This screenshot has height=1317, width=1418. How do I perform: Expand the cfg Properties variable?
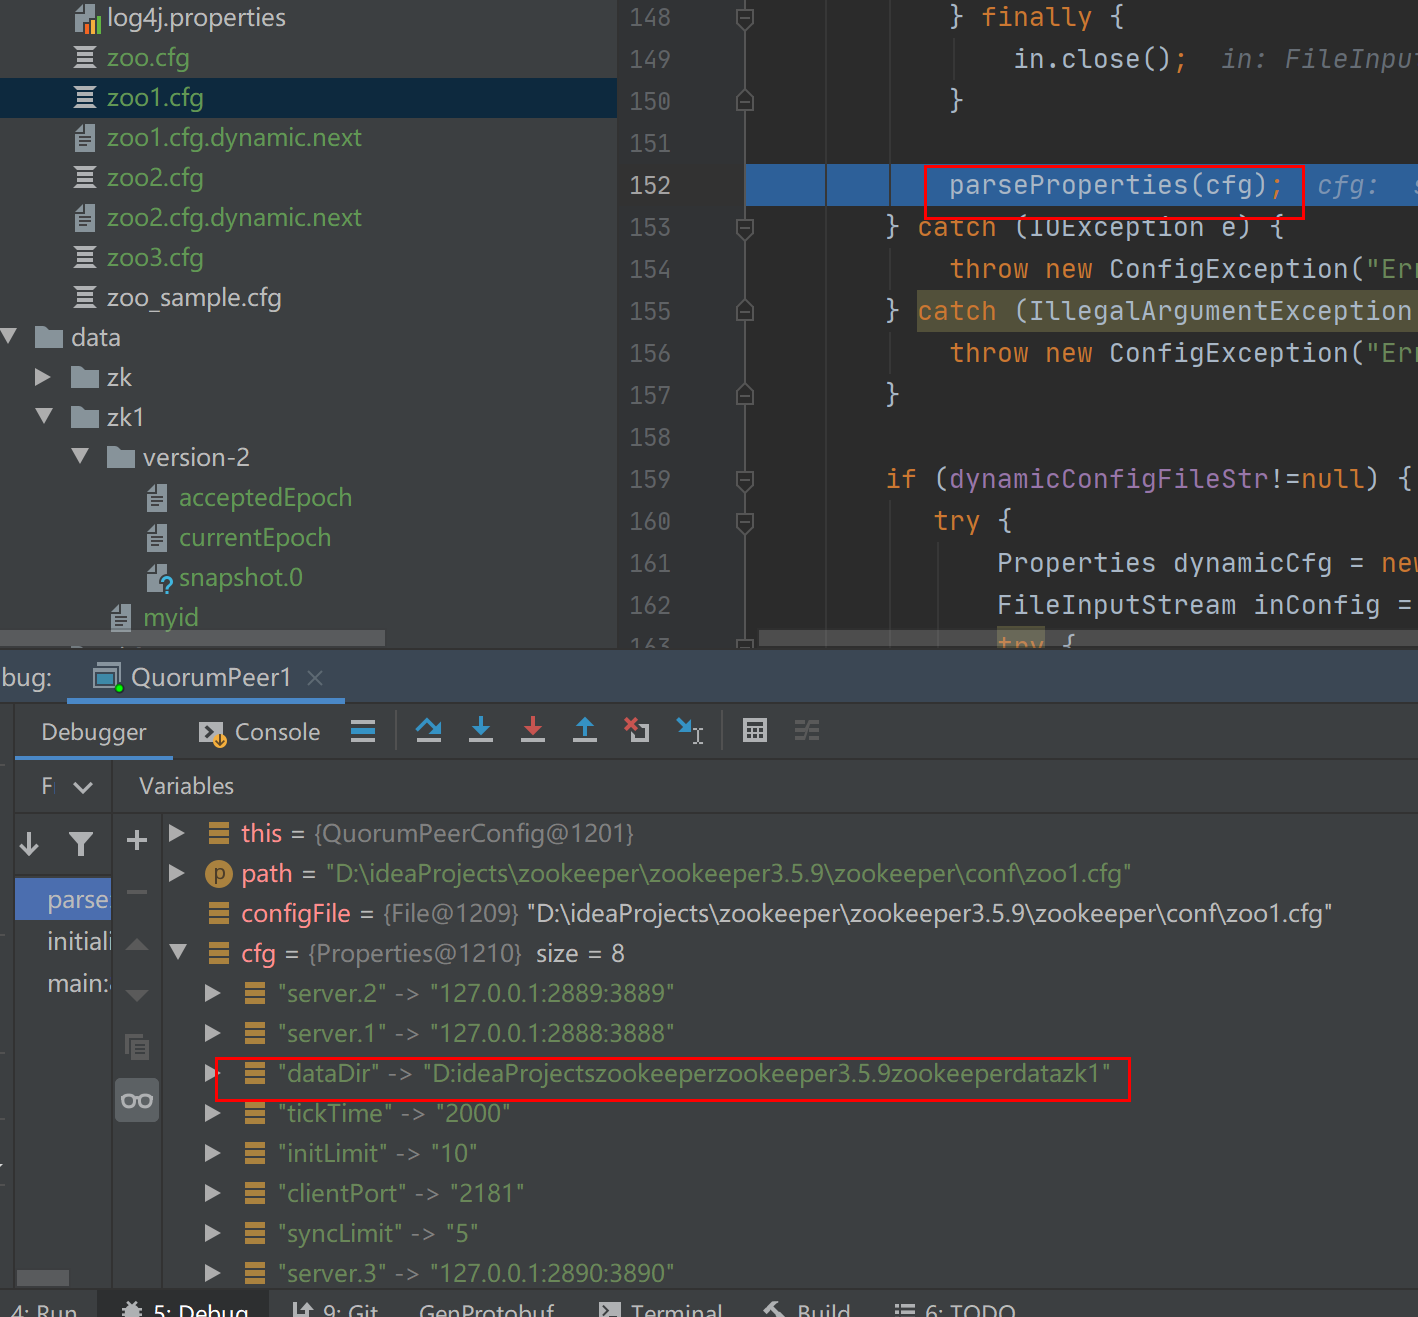point(178,952)
